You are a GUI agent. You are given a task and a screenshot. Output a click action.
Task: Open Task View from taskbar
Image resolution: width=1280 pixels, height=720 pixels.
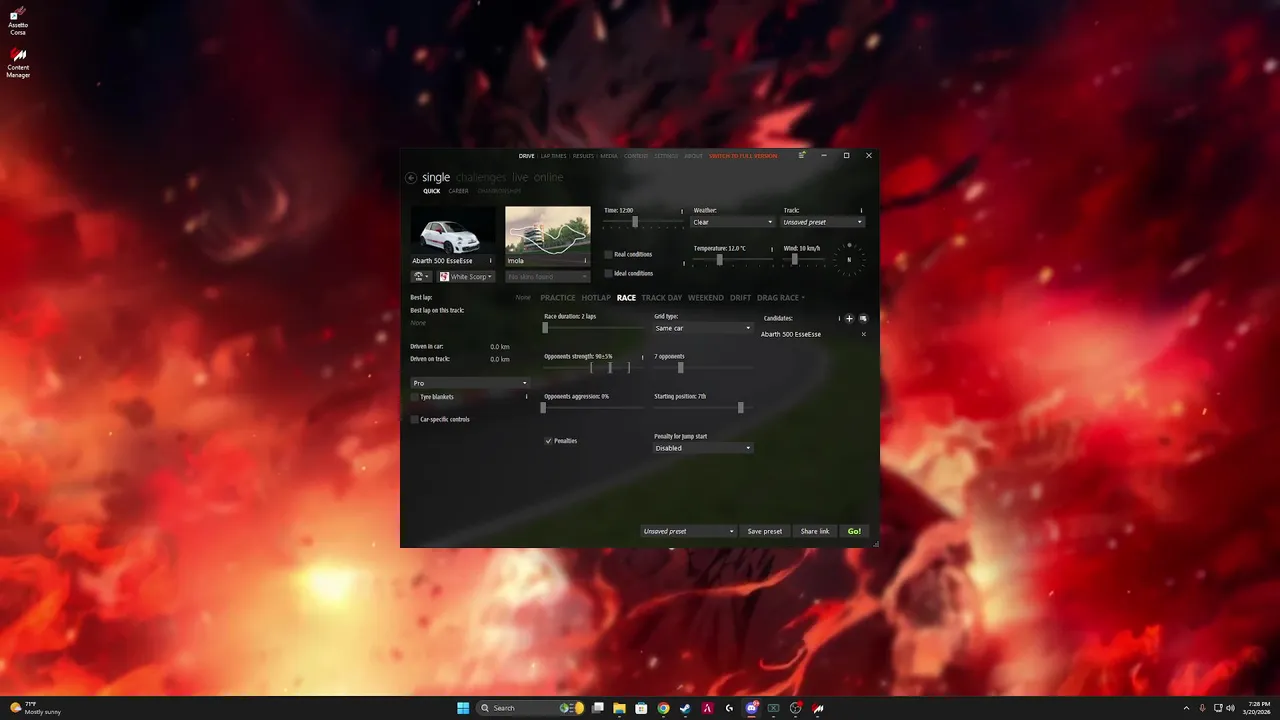(597, 708)
